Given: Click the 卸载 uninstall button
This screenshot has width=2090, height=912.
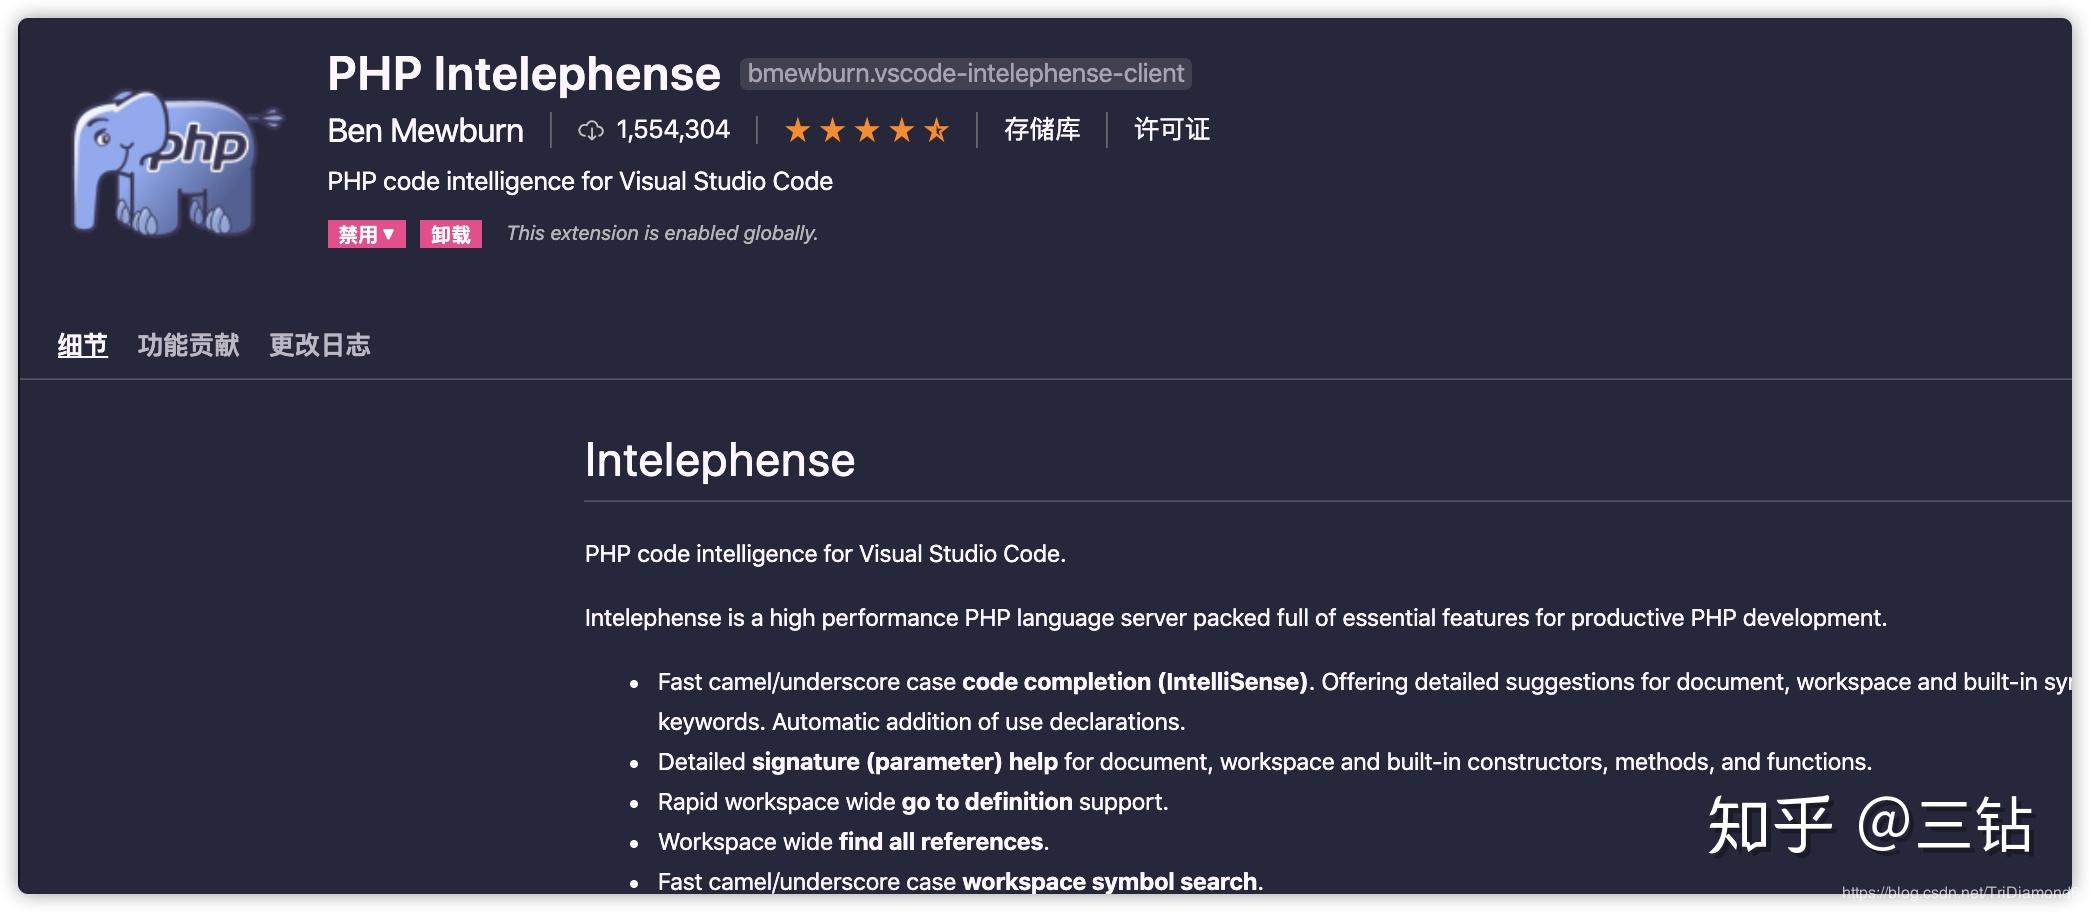Looking at the screenshot, I should (x=450, y=233).
